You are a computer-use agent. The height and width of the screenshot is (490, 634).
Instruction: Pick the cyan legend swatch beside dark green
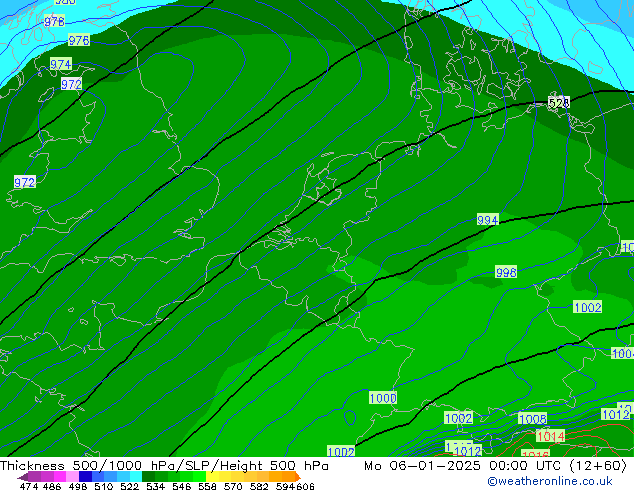(136, 477)
